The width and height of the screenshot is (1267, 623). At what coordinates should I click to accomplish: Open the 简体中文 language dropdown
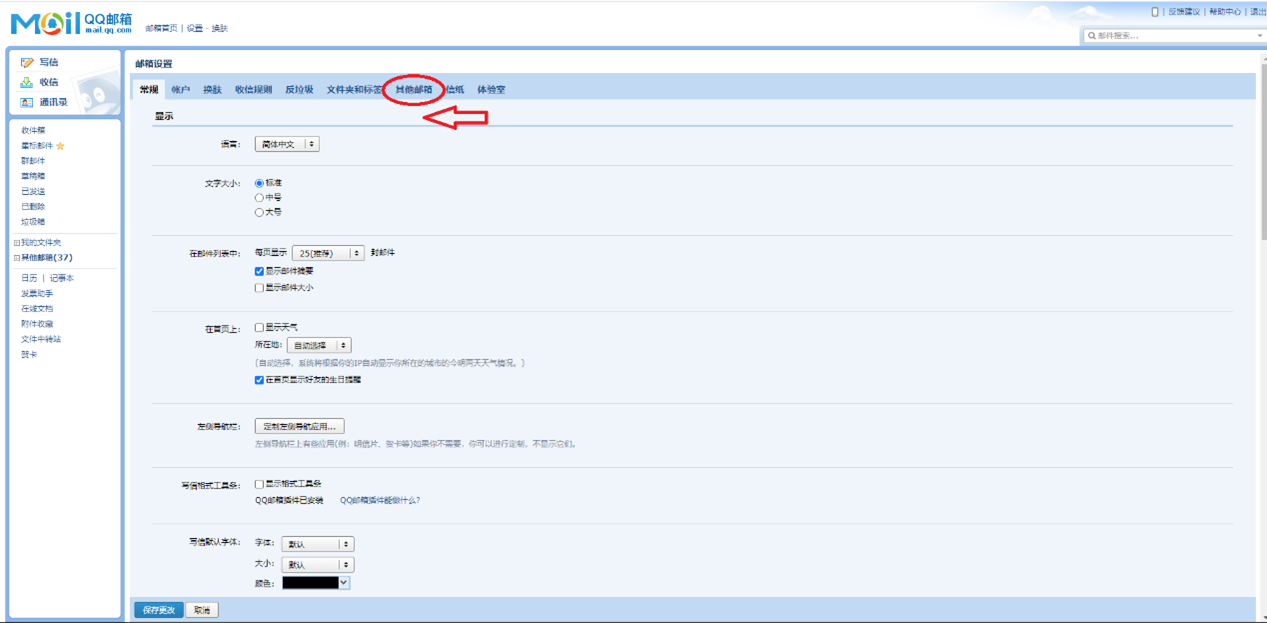pos(286,144)
